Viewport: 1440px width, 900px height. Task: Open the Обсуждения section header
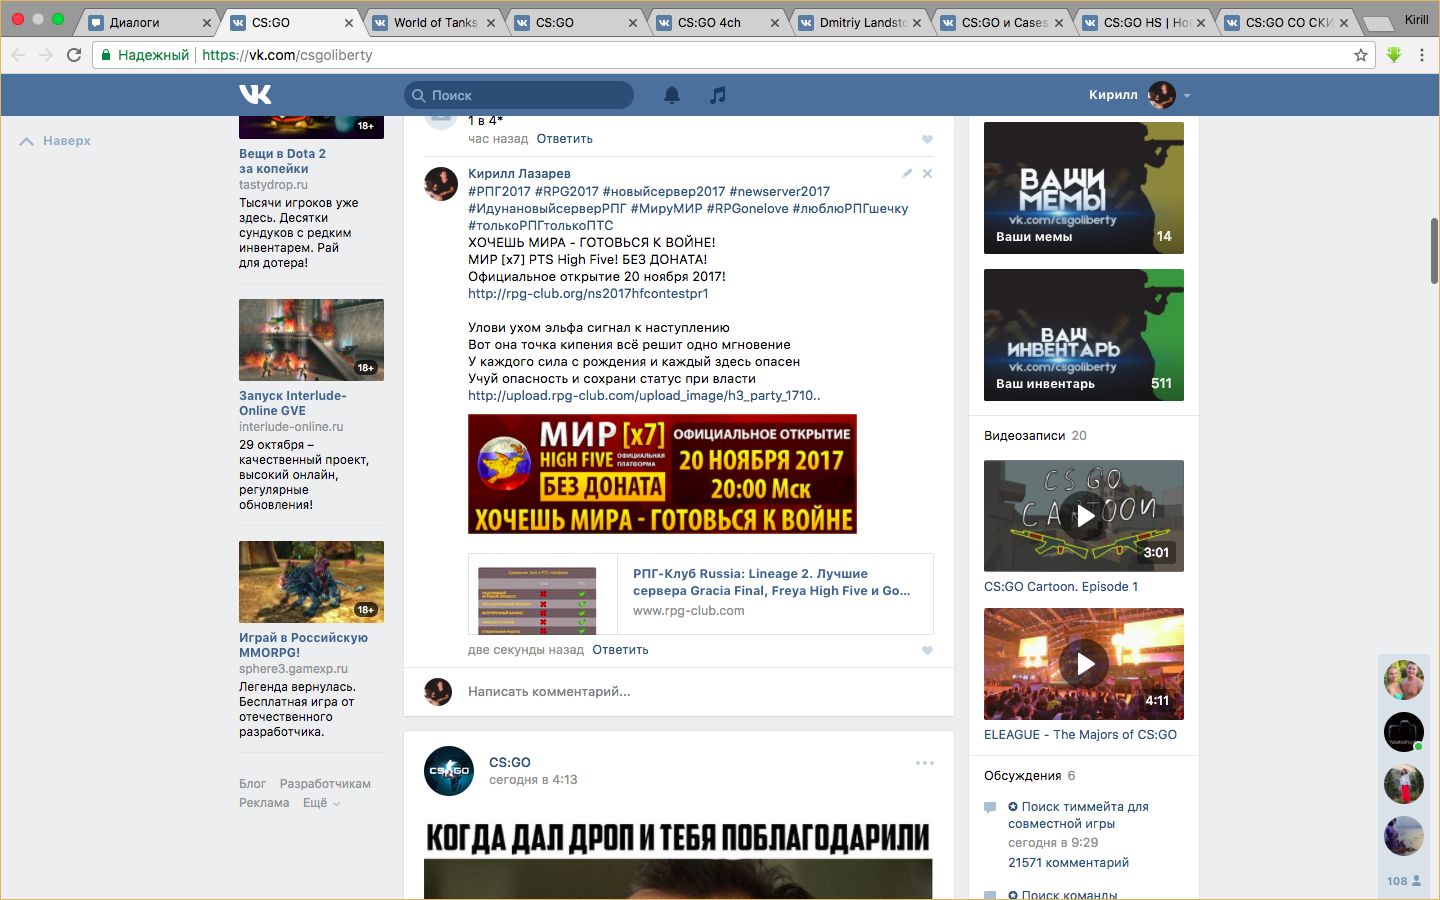click(1030, 776)
